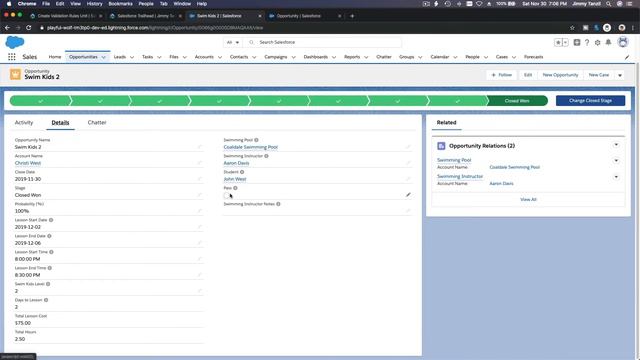The height and width of the screenshot is (360, 640).
Task: Open the App Launcher grid icon
Action: click(x=12, y=57)
